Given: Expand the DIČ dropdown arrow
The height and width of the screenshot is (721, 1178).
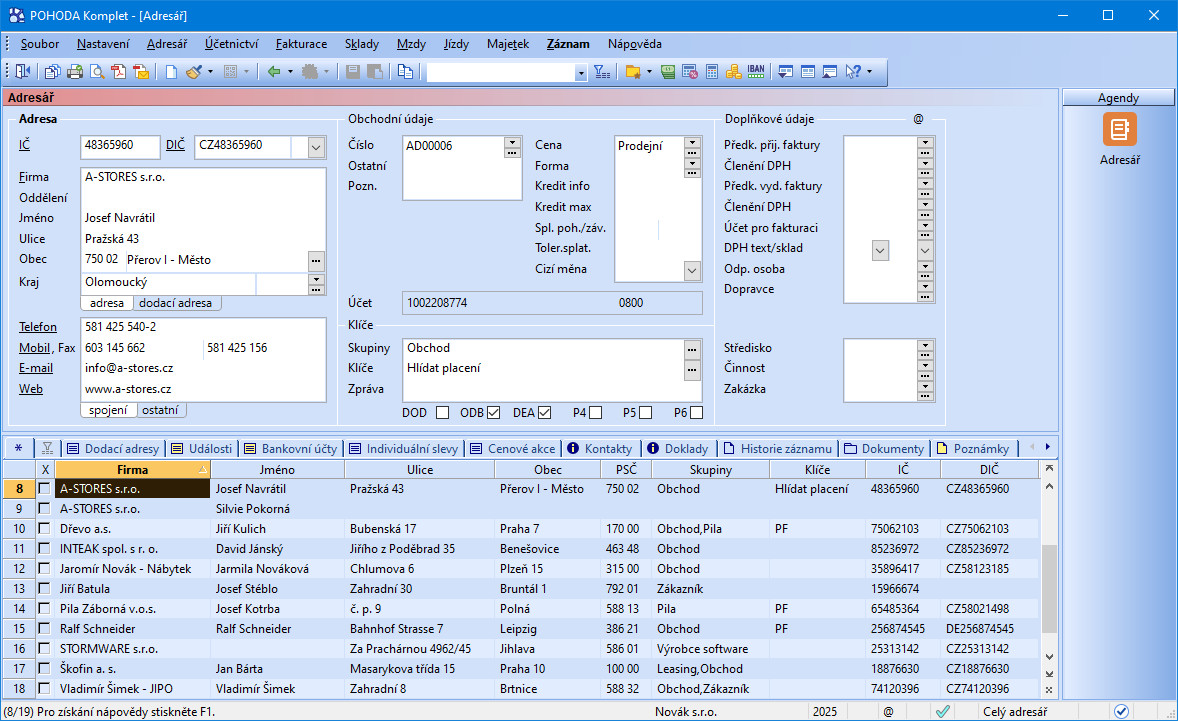Looking at the screenshot, I should click(316, 147).
